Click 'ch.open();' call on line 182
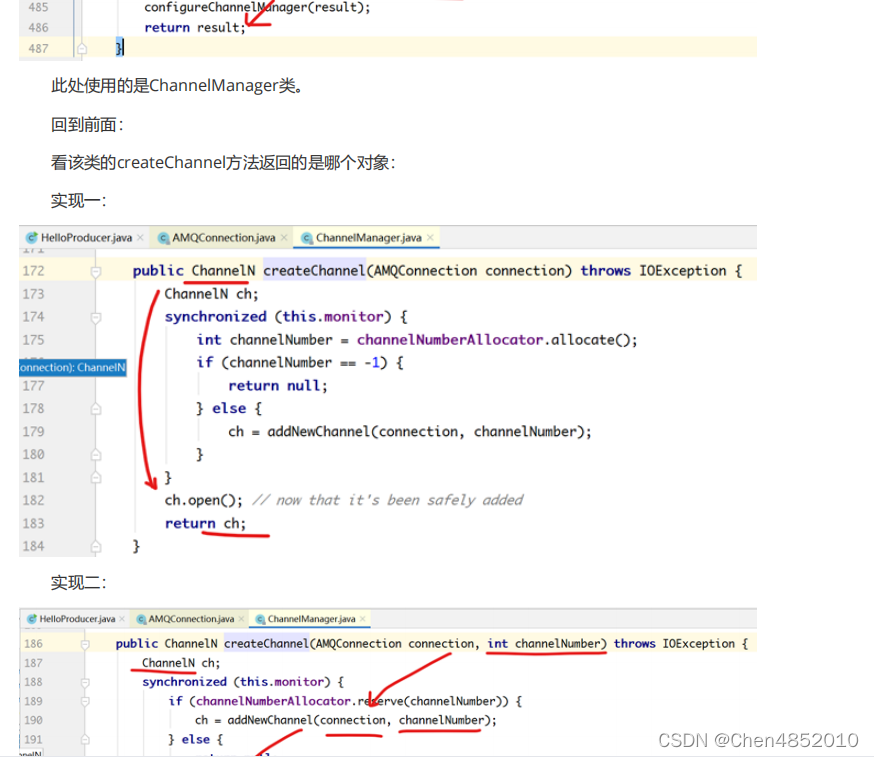Image resolution: width=874 pixels, height=757 pixels. pyautogui.click(x=203, y=501)
